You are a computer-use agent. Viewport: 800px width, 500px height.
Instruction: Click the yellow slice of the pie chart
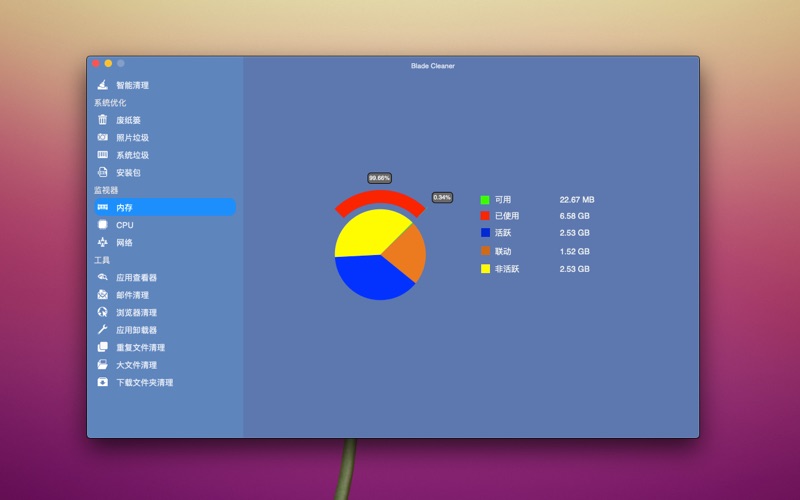tap(365, 232)
